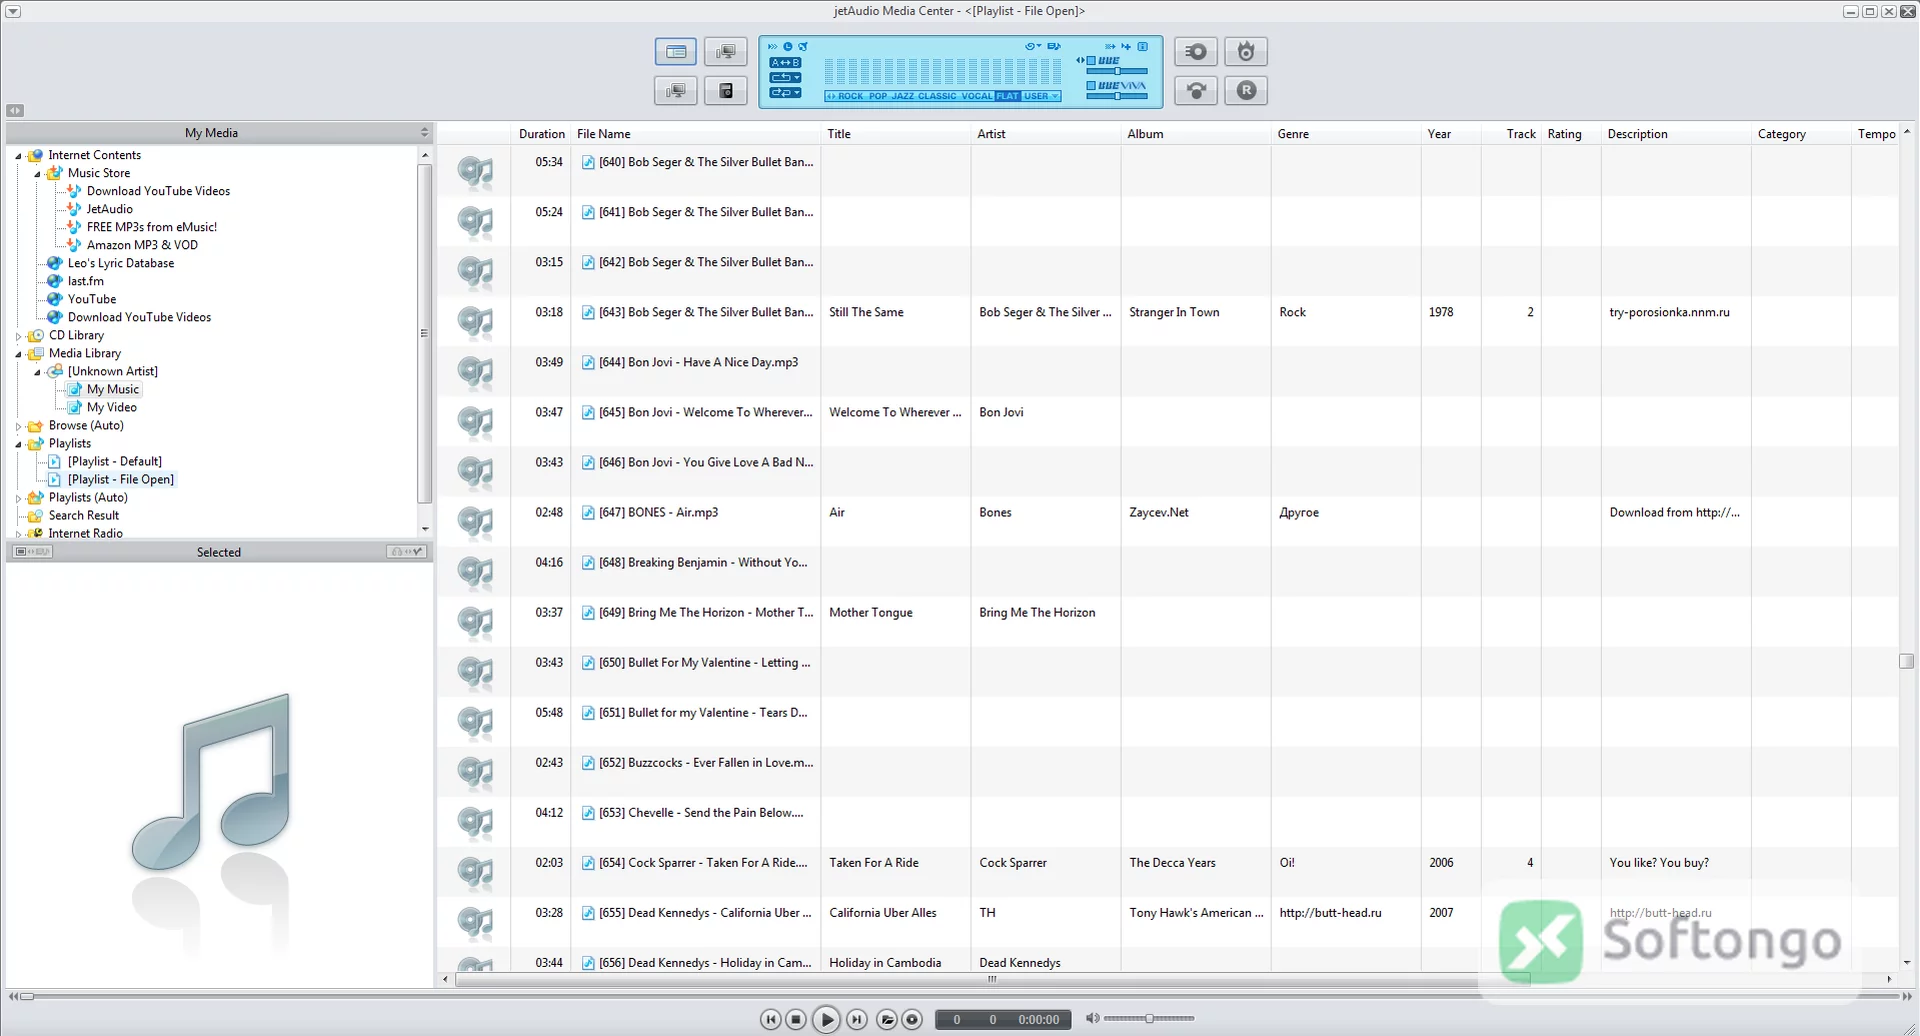Open the recording tool (R icon)
Viewport: 1920px width, 1036px height.
click(x=1246, y=90)
